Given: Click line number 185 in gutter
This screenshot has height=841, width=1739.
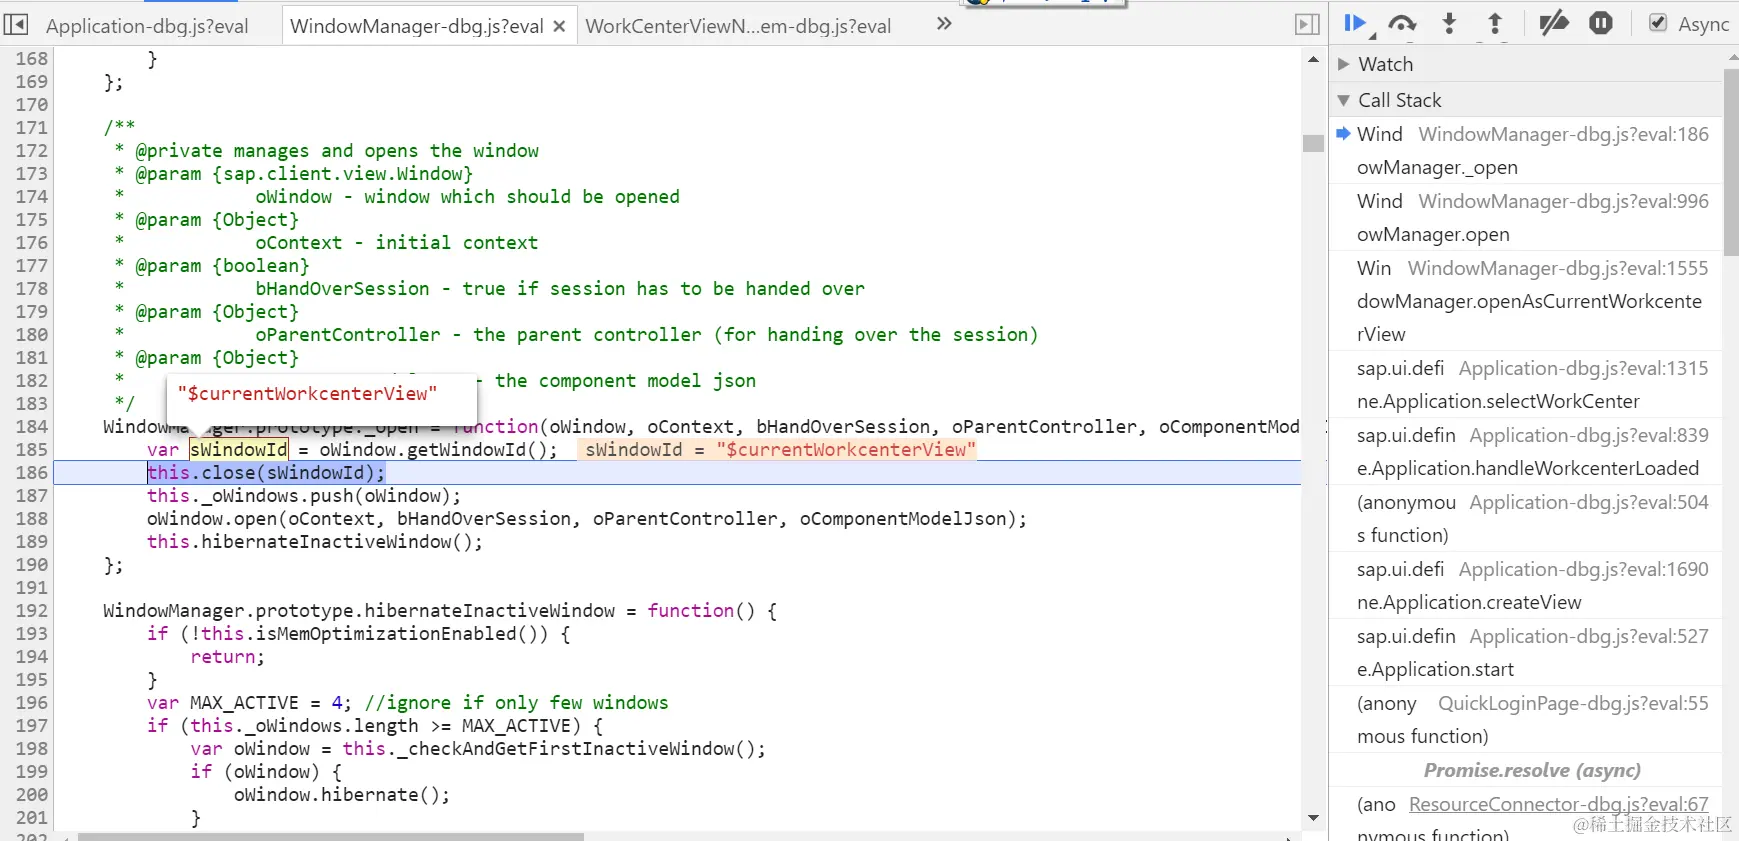Looking at the screenshot, I should tap(31, 449).
